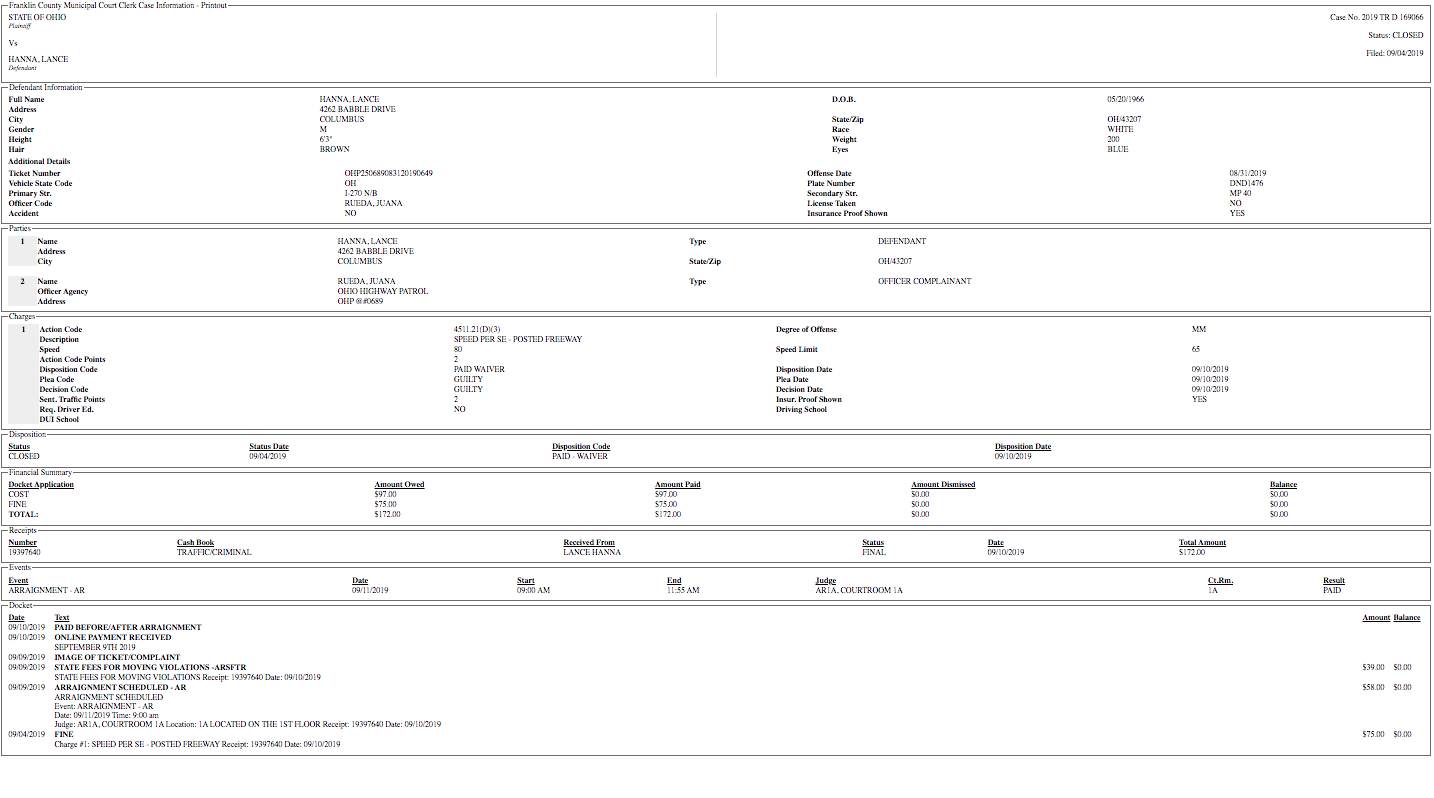
Task: Click docket entry PAID BEFORE/AFTER ARRAIGNMENT
Action: (128, 627)
